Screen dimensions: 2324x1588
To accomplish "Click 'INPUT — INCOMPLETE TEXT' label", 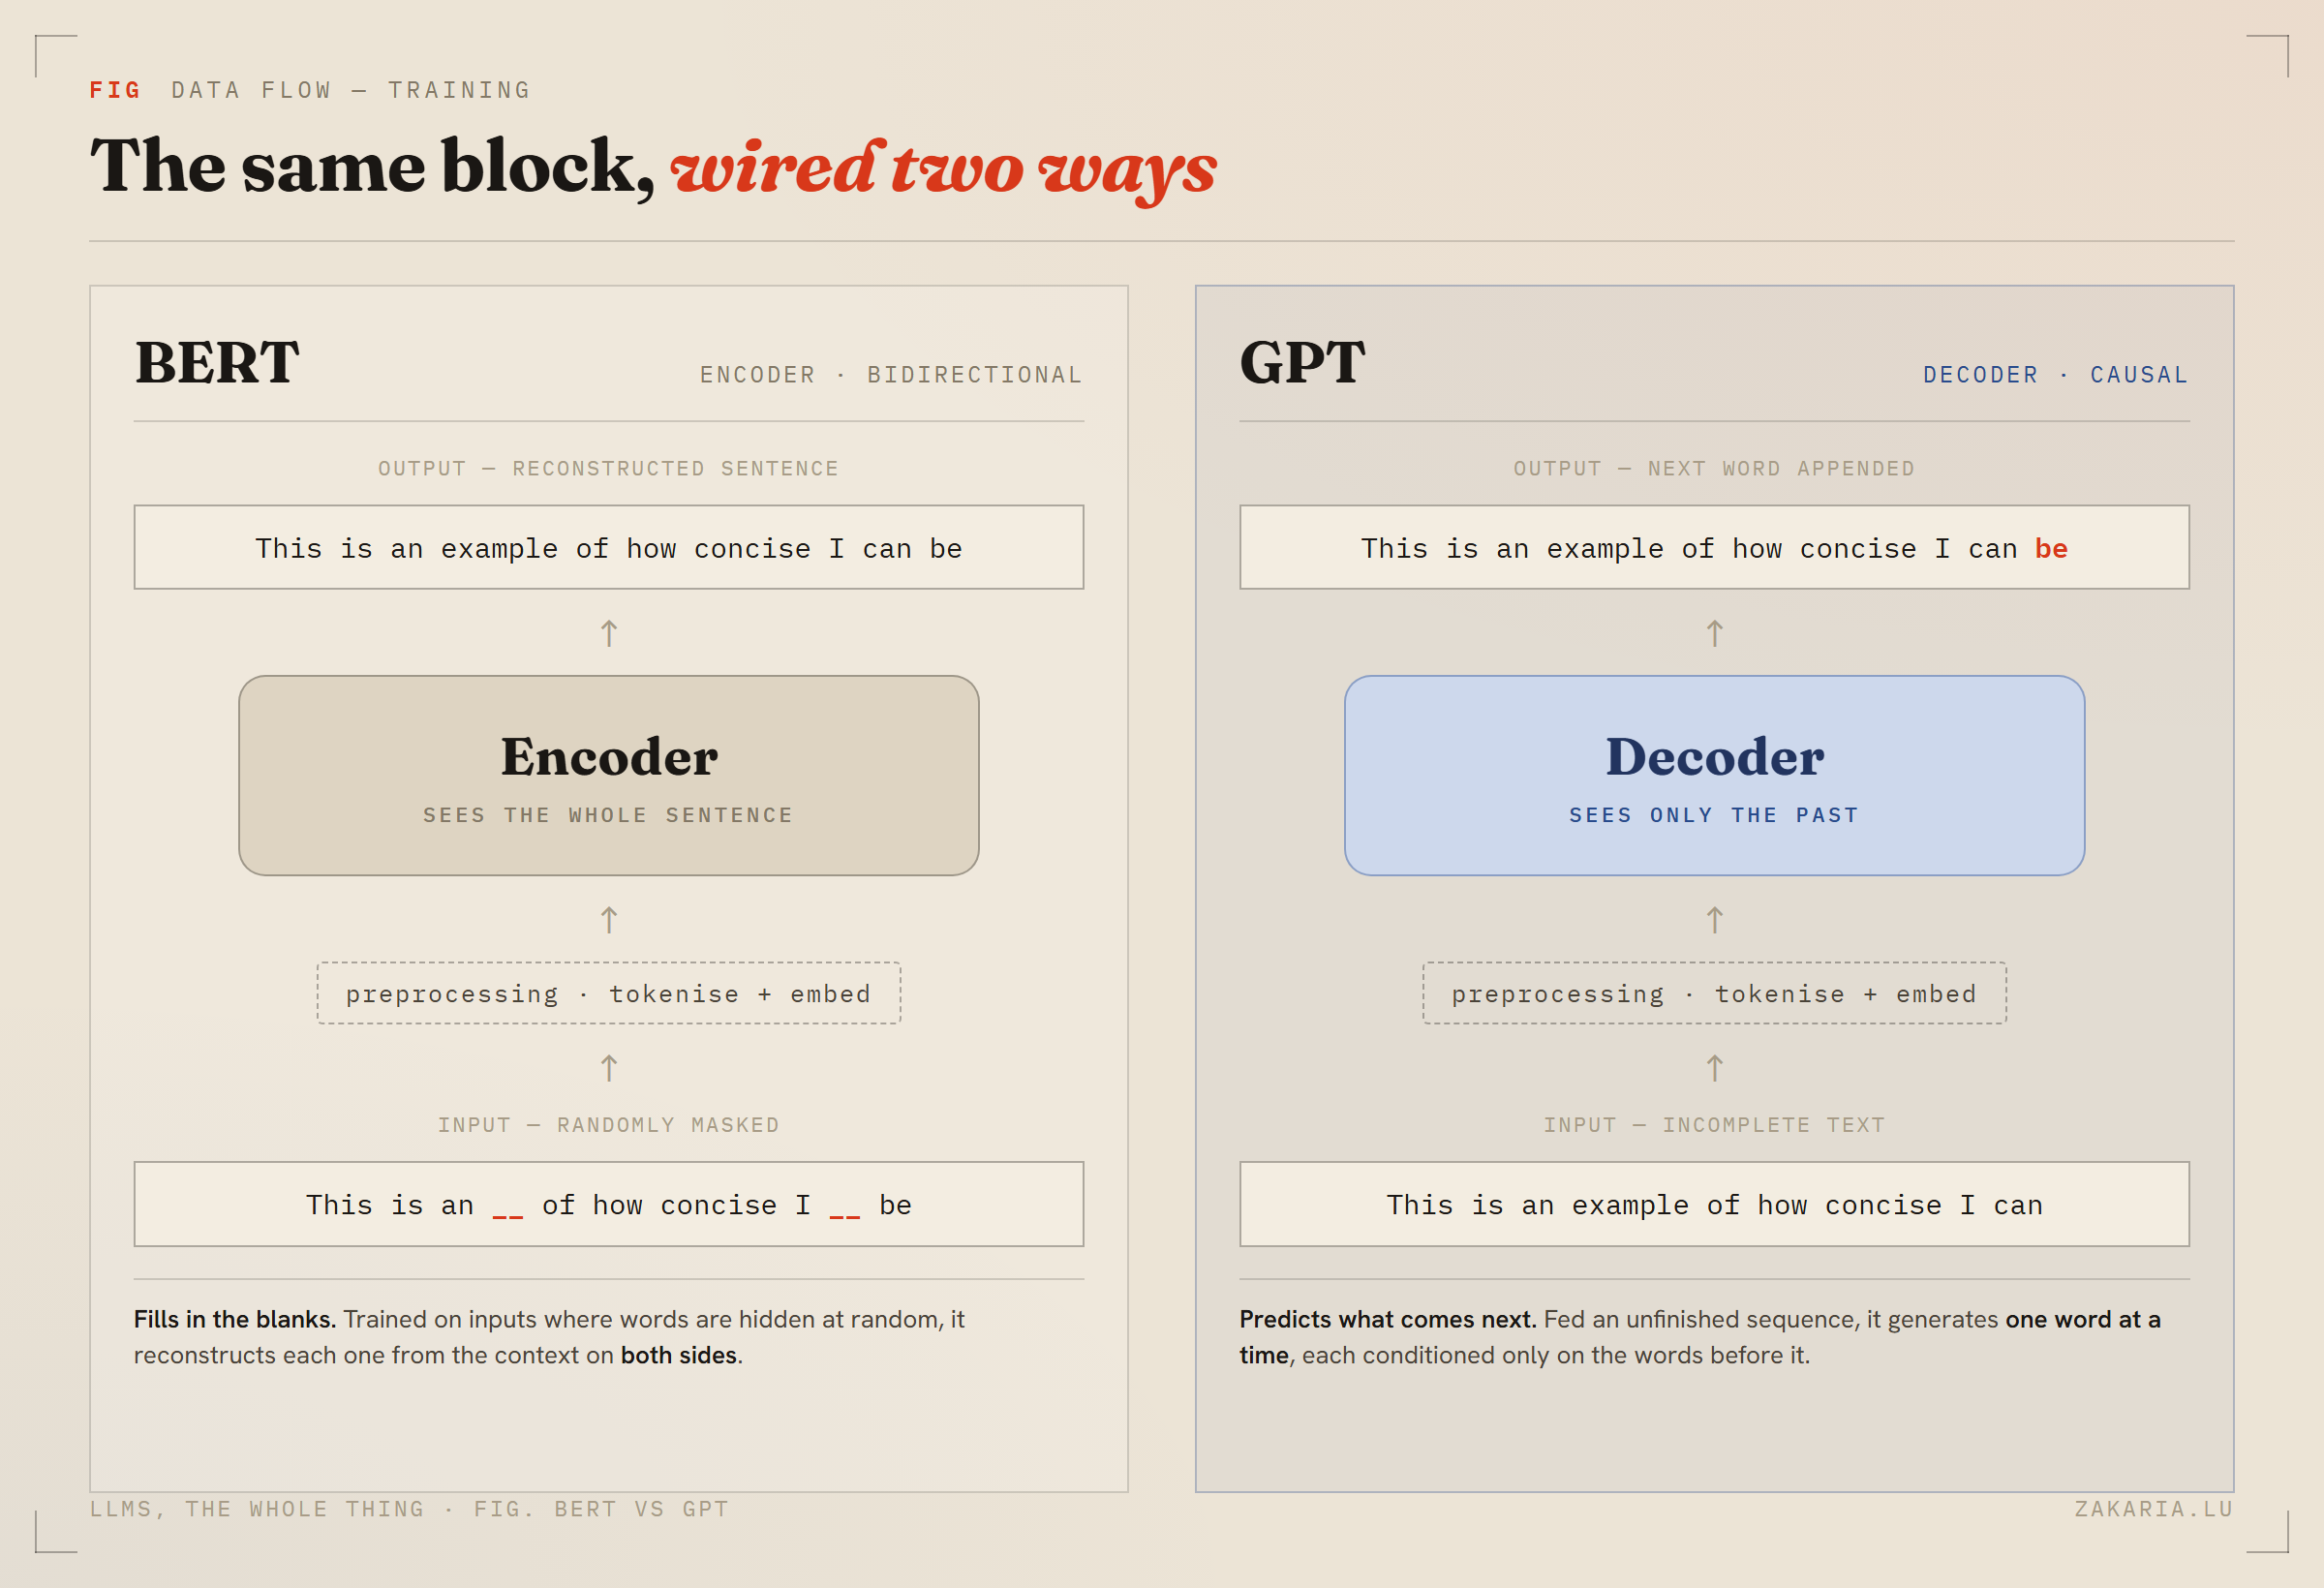I will (1714, 1125).
